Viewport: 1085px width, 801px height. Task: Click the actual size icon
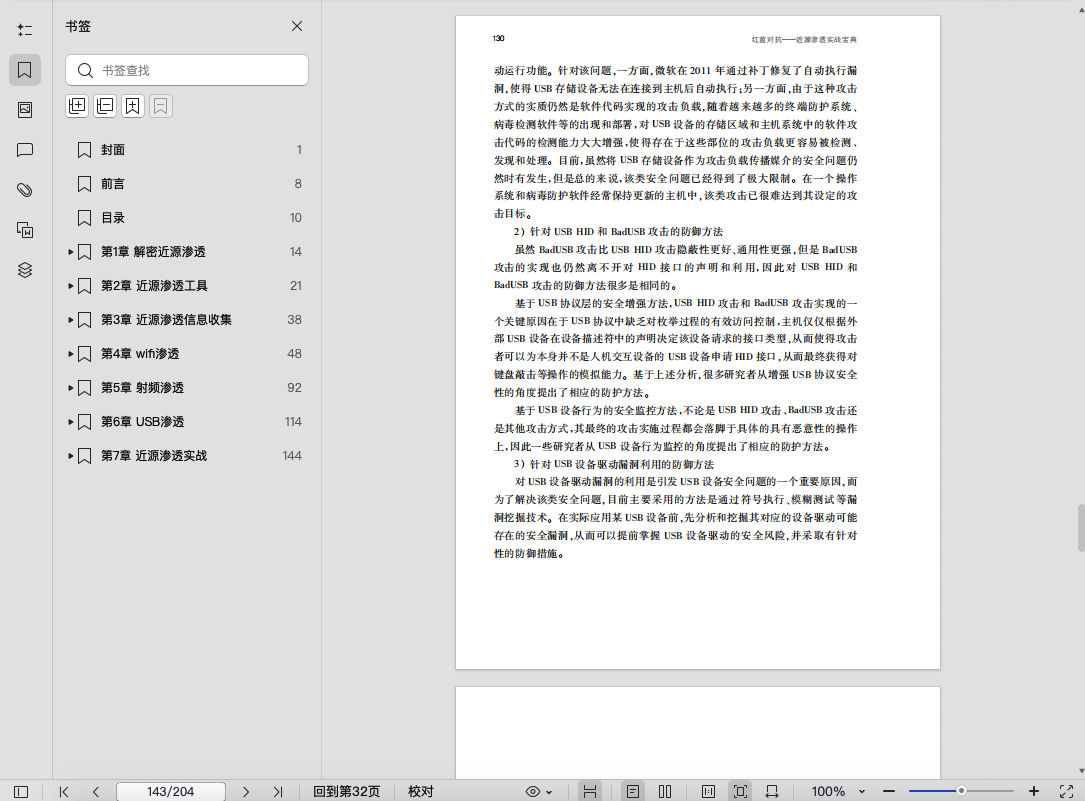708,791
